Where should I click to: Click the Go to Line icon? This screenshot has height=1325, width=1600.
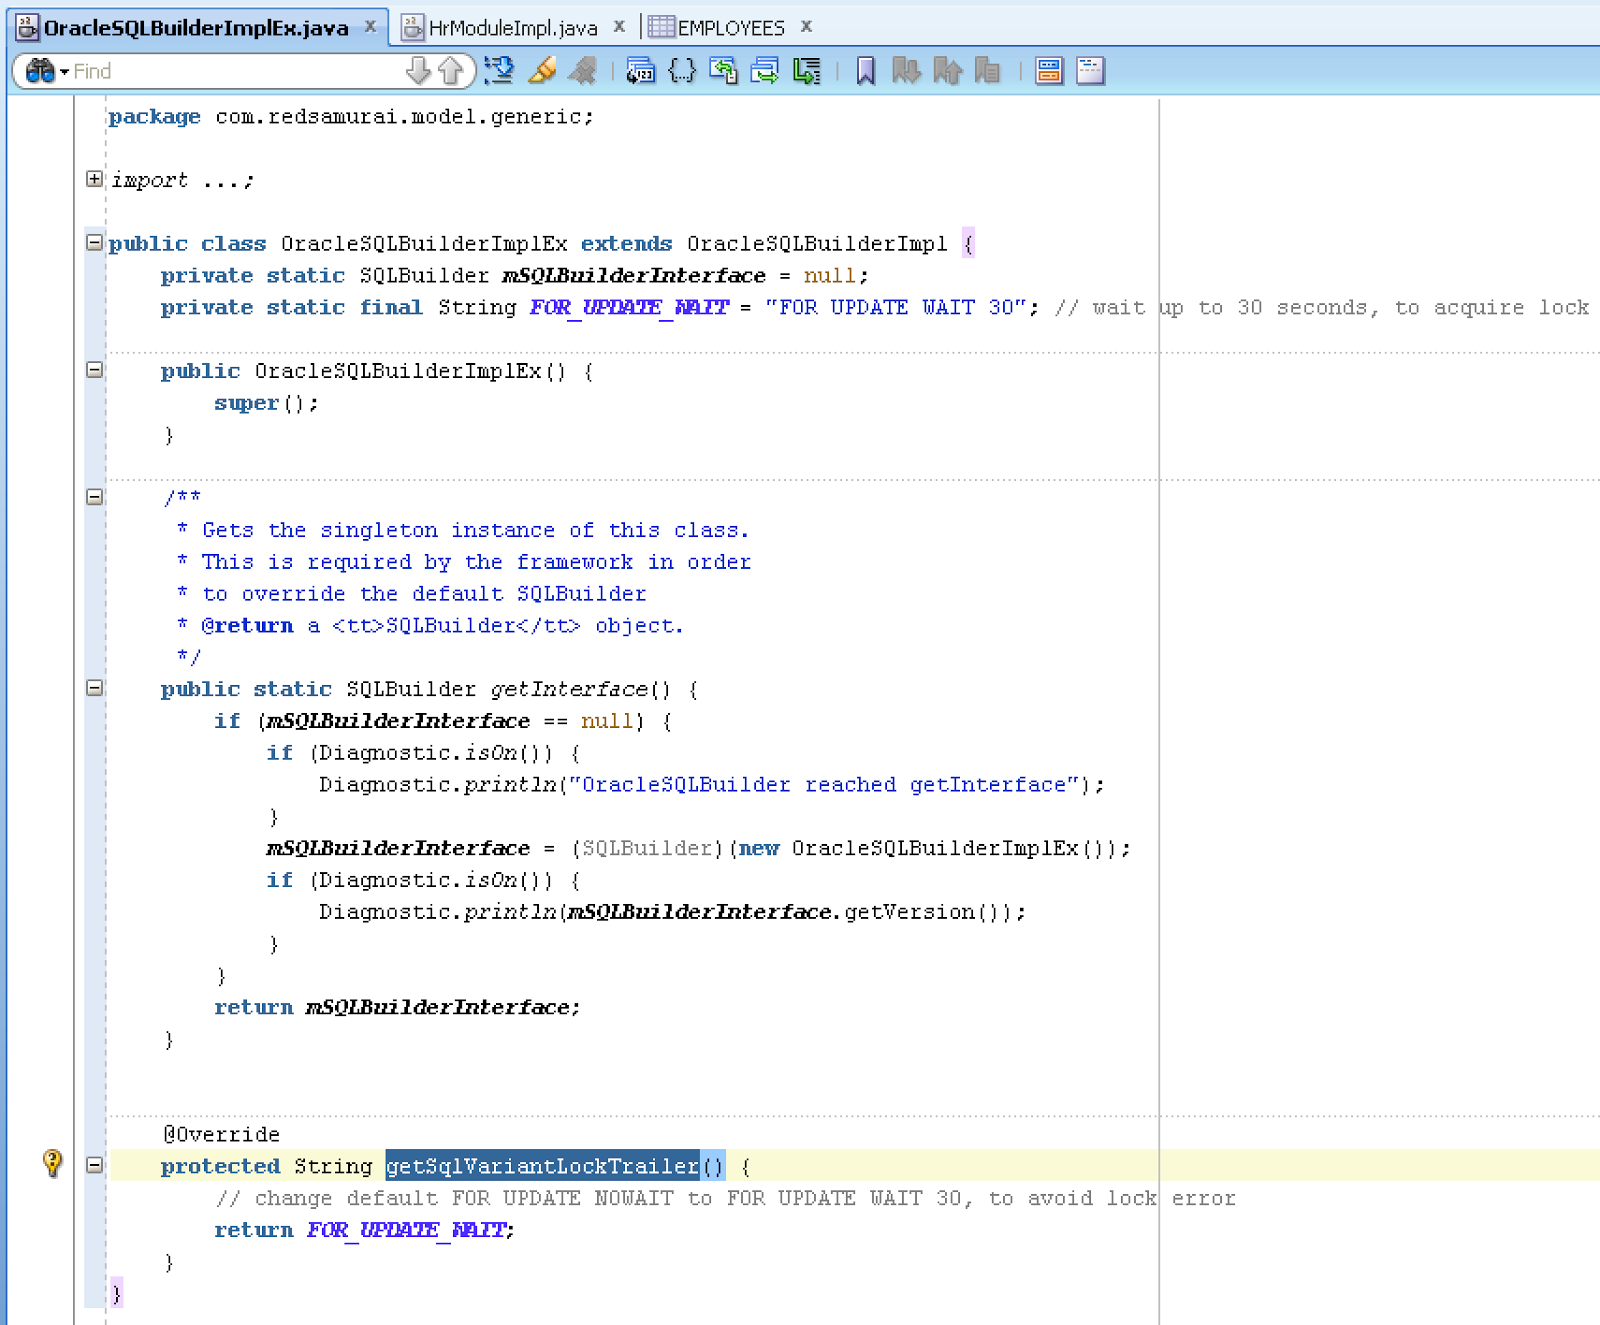point(640,71)
